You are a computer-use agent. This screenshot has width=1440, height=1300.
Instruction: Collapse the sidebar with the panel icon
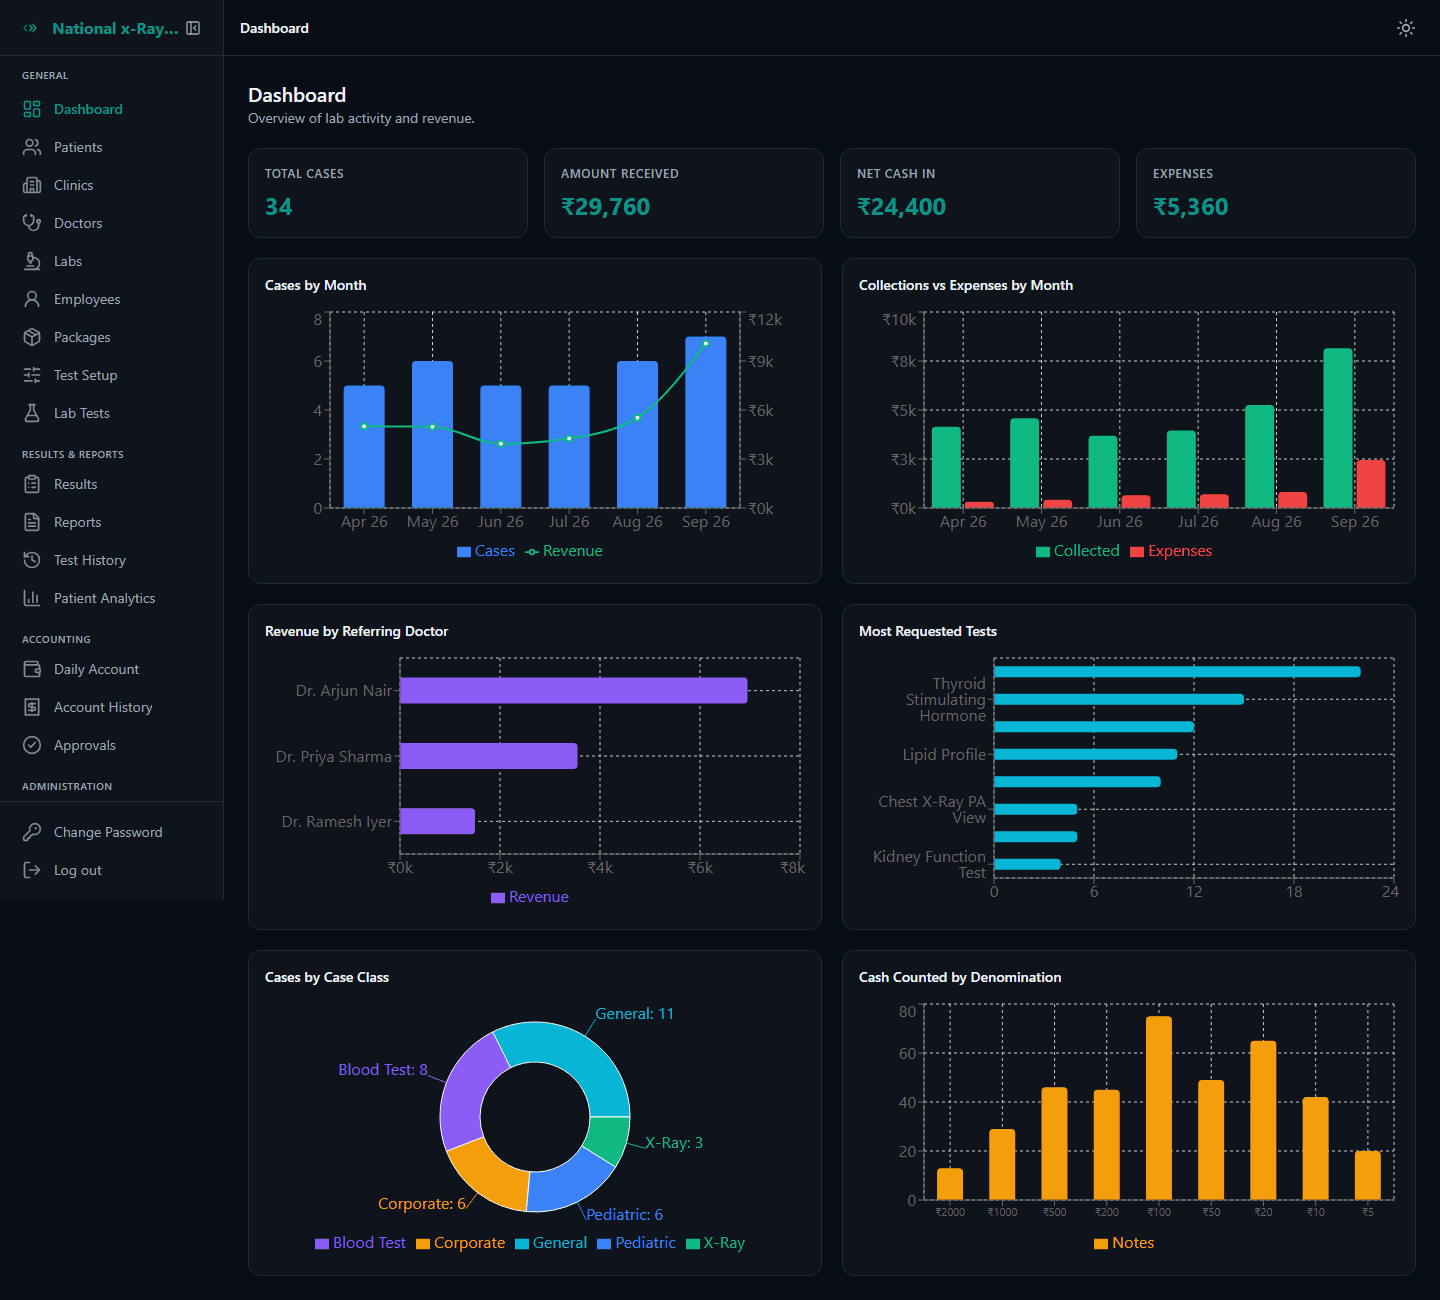[193, 28]
